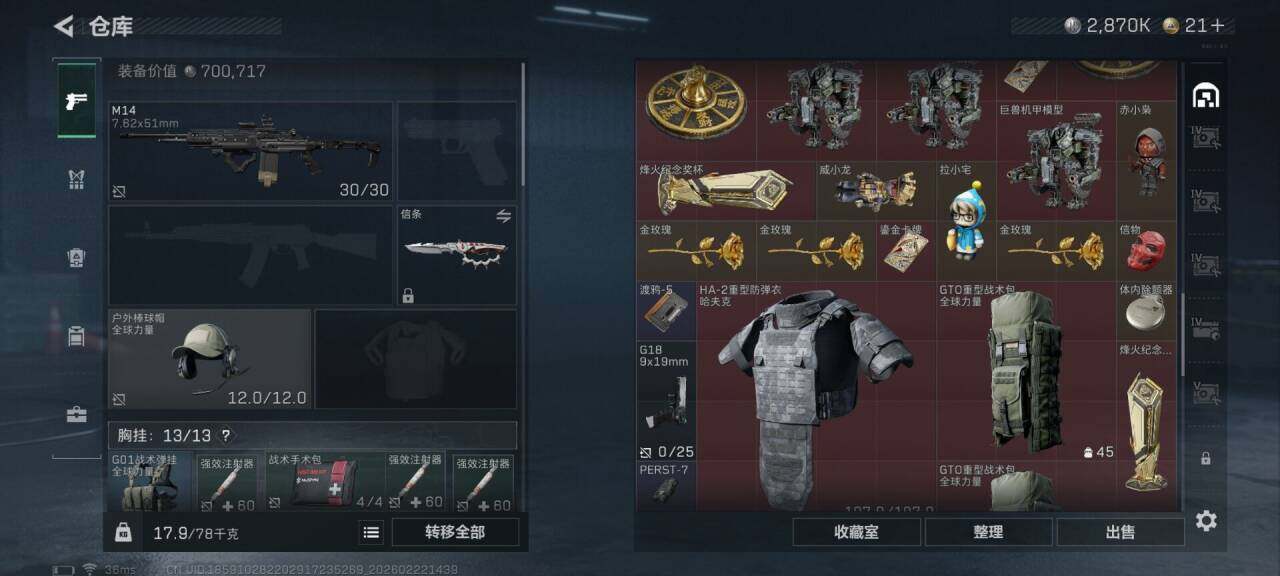
Task: Toggle the list view icon beside 转移全部
Action: [x=371, y=532]
